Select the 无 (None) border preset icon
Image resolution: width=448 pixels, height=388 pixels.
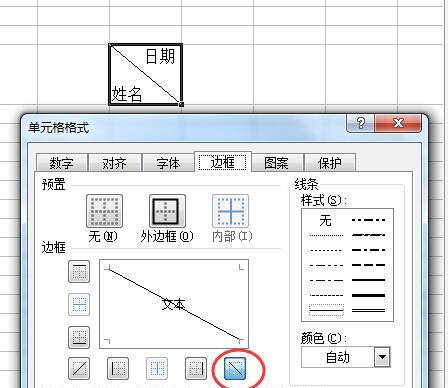tap(104, 211)
